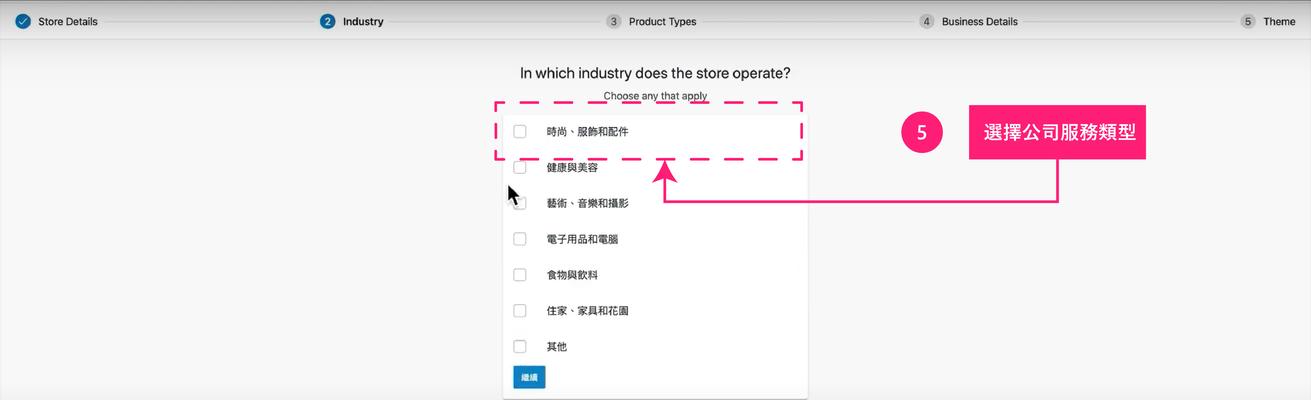This screenshot has width=1311, height=400.
Task: Click the 'Choose any that apply' text
Action: 655,96
